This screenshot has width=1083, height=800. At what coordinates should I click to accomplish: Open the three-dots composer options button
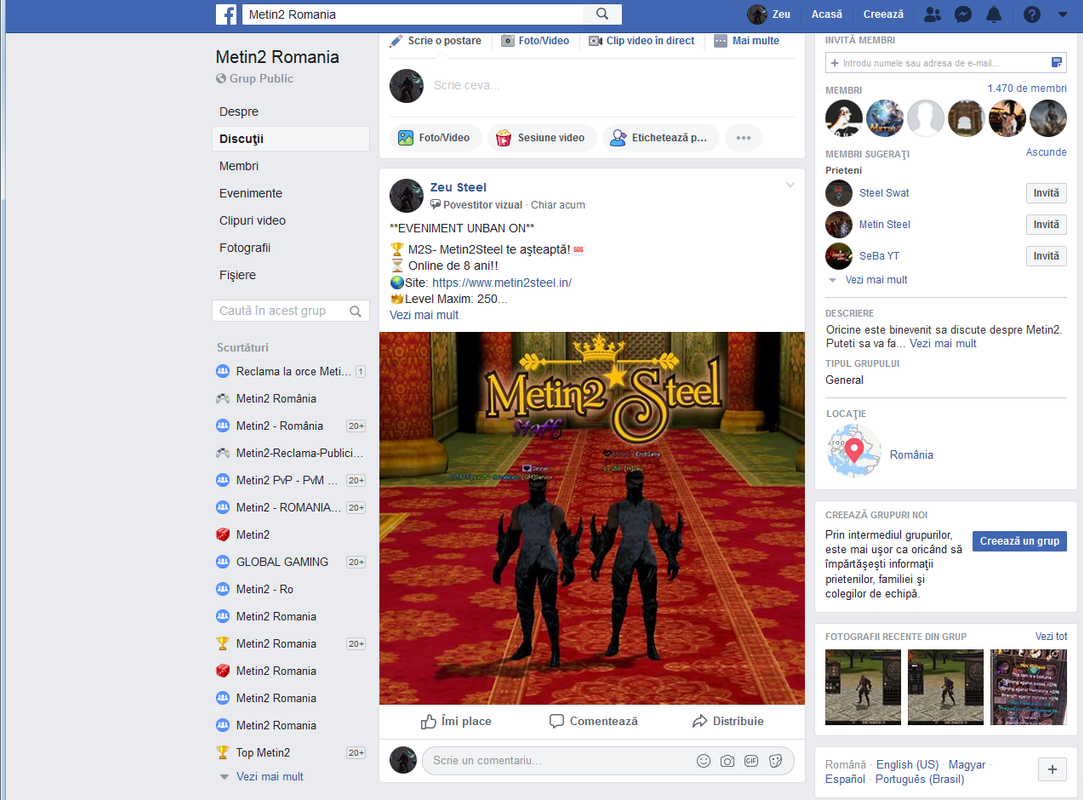[743, 137]
